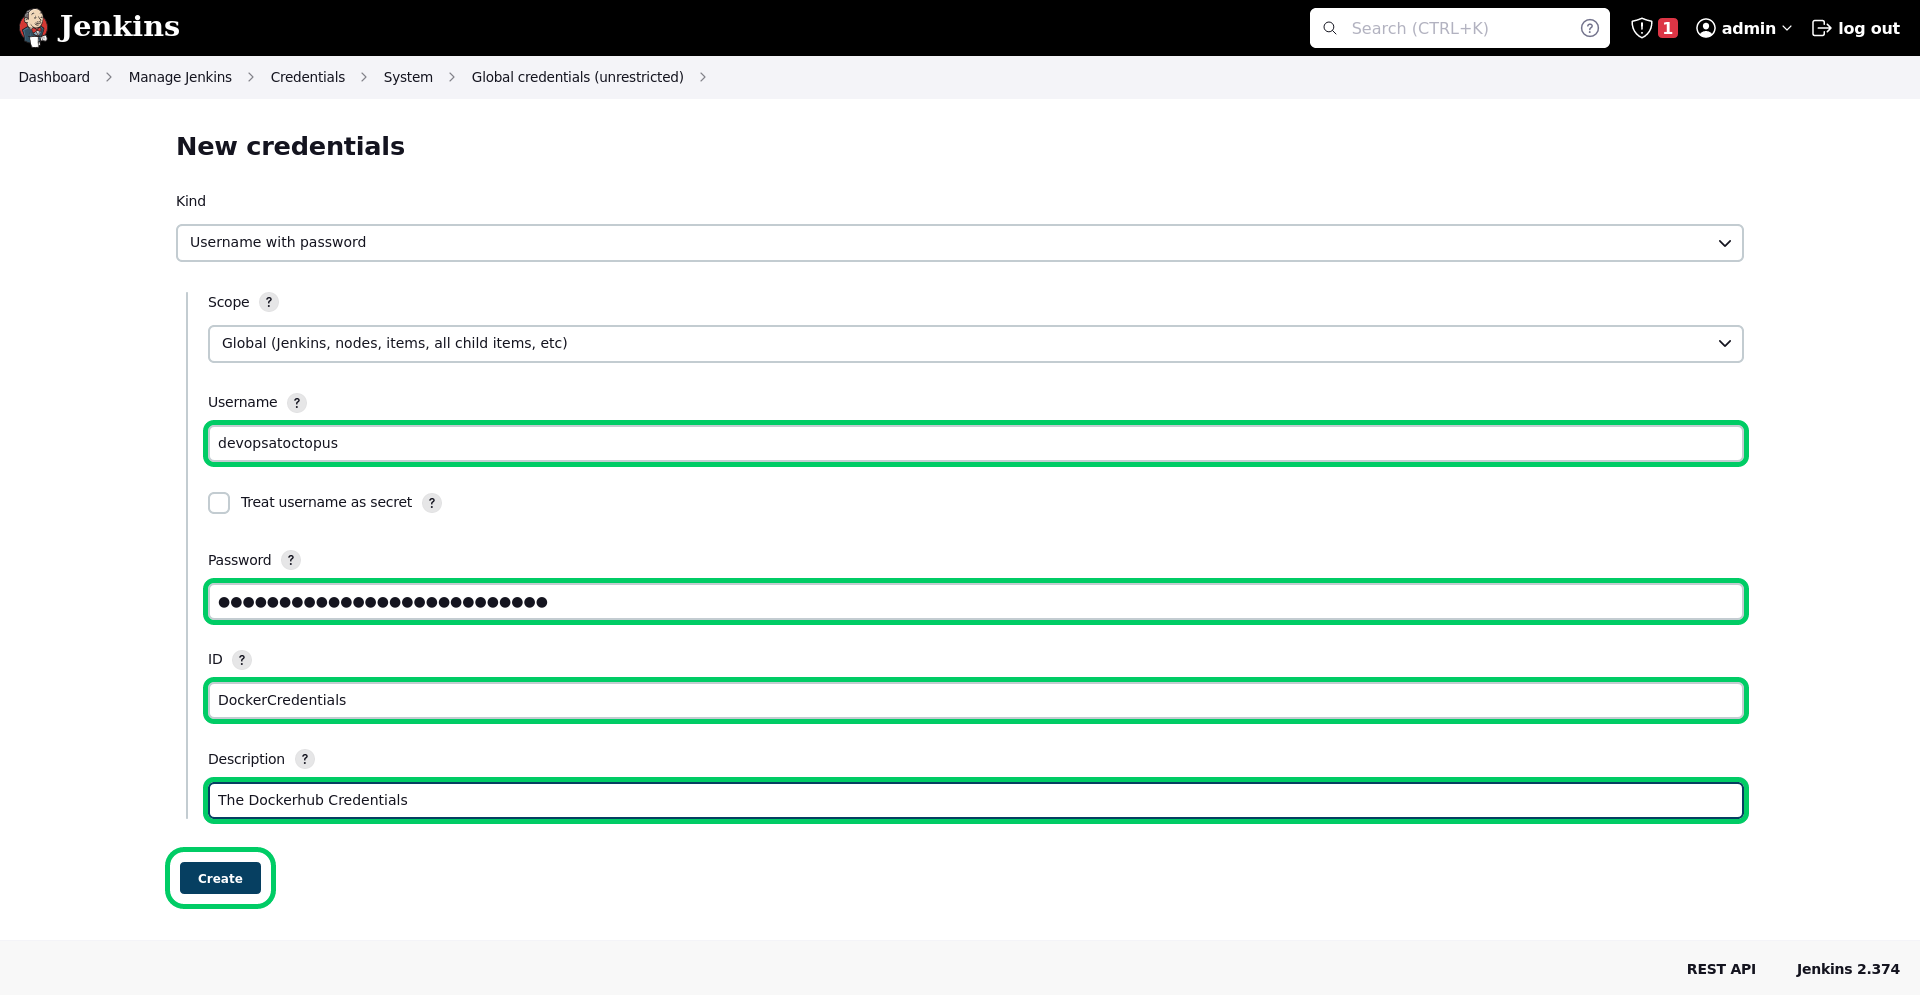Click the admin user avatar icon
The height and width of the screenshot is (995, 1920).
click(x=1706, y=28)
